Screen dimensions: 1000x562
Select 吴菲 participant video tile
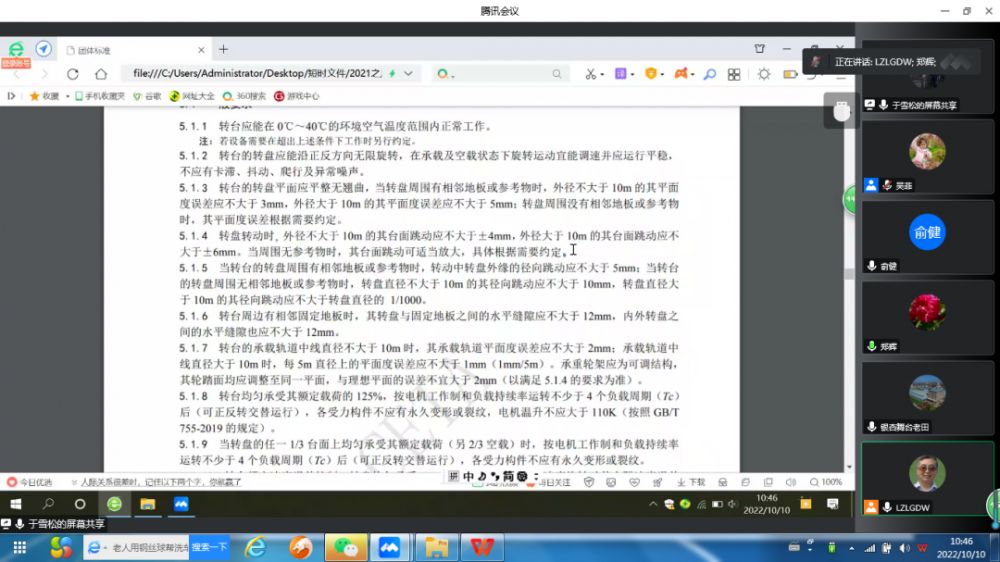[927, 158]
